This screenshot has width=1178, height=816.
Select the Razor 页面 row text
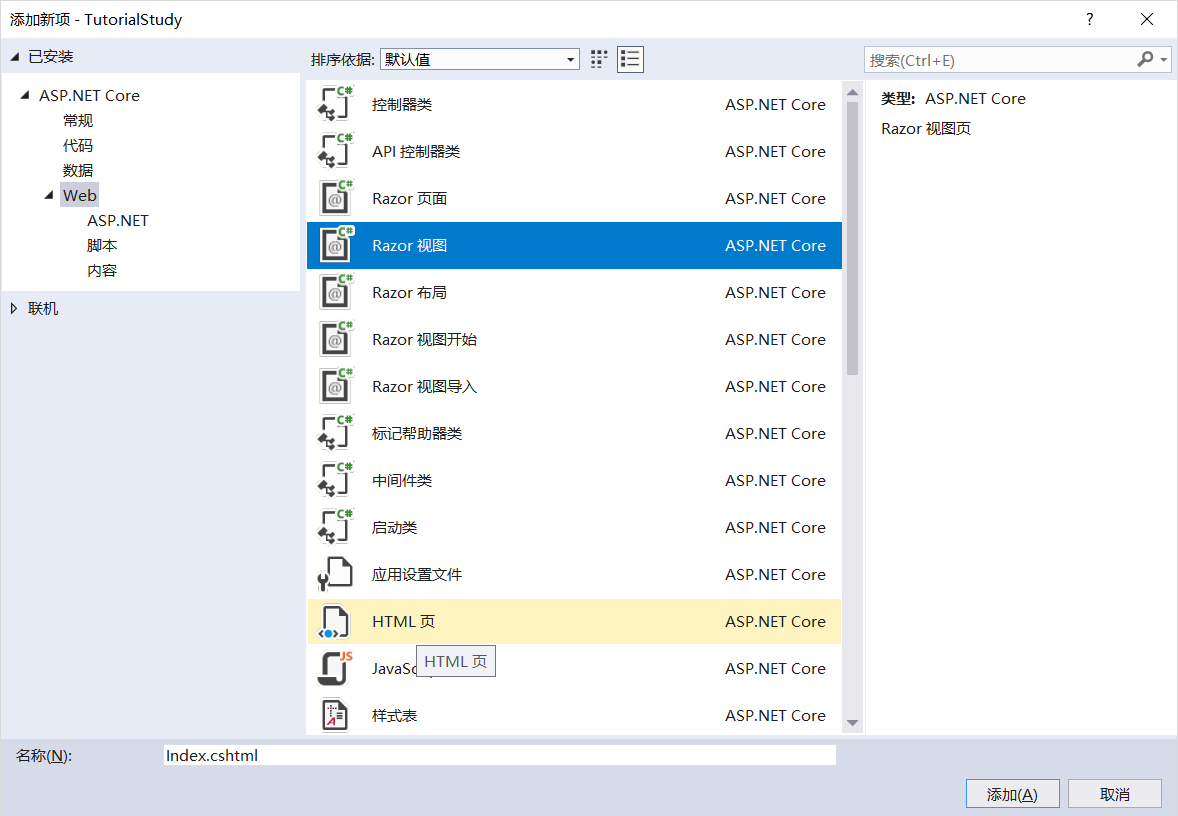pos(409,198)
